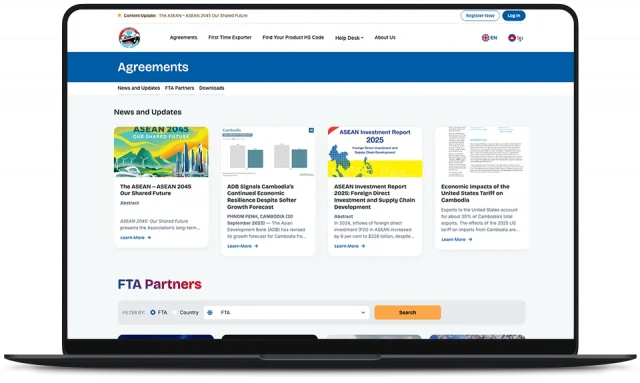Click the arrow icon beside ASEAN 2045 Learn More

(149, 238)
